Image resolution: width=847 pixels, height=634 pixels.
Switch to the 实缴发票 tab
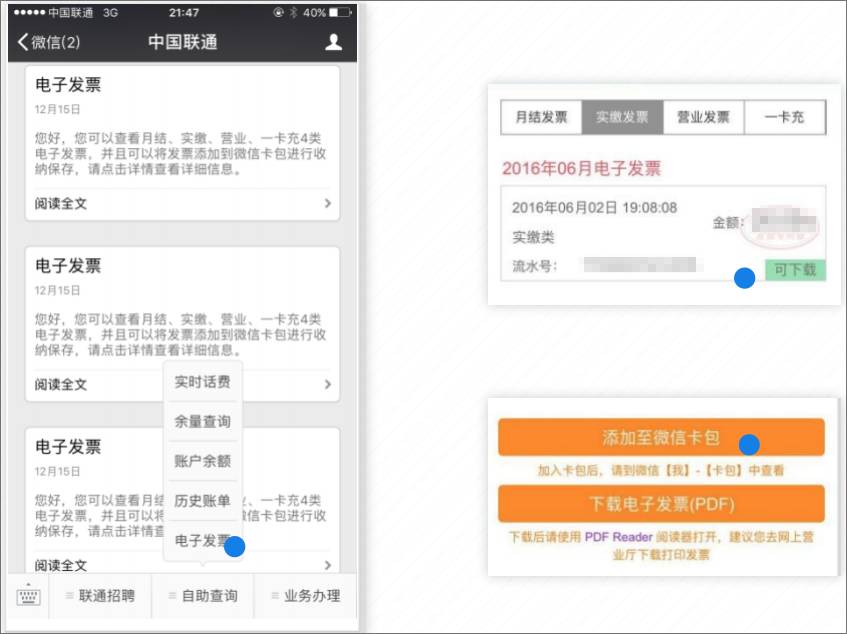[622, 117]
